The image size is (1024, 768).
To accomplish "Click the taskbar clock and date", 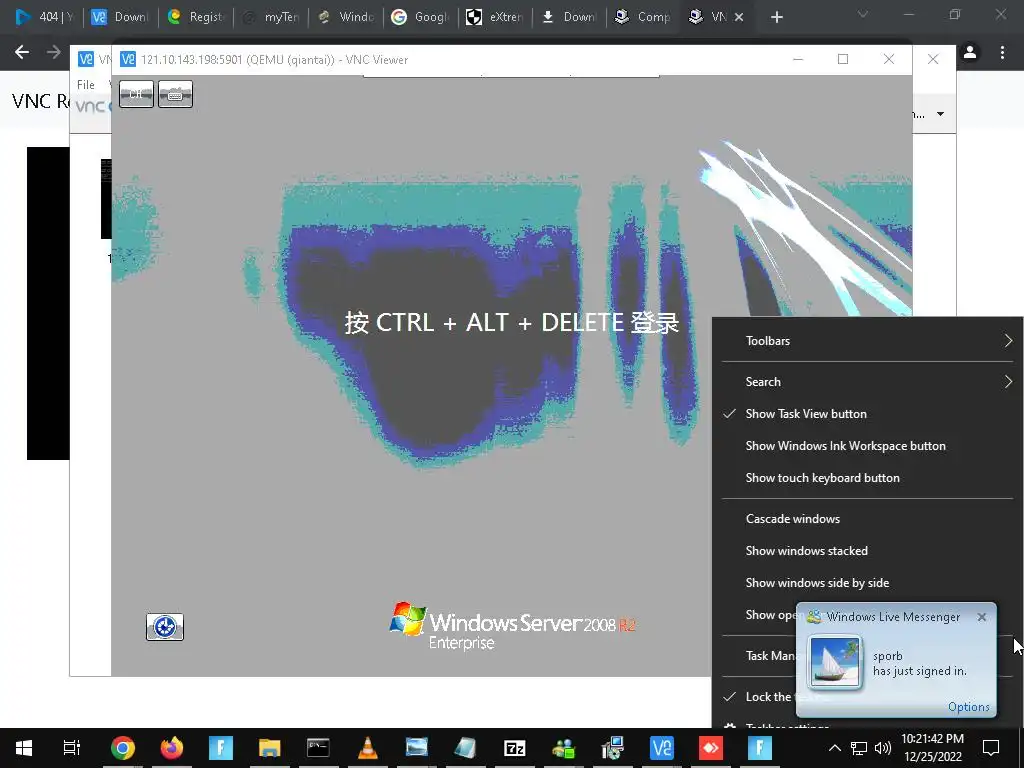I will click(x=933, y=748).
